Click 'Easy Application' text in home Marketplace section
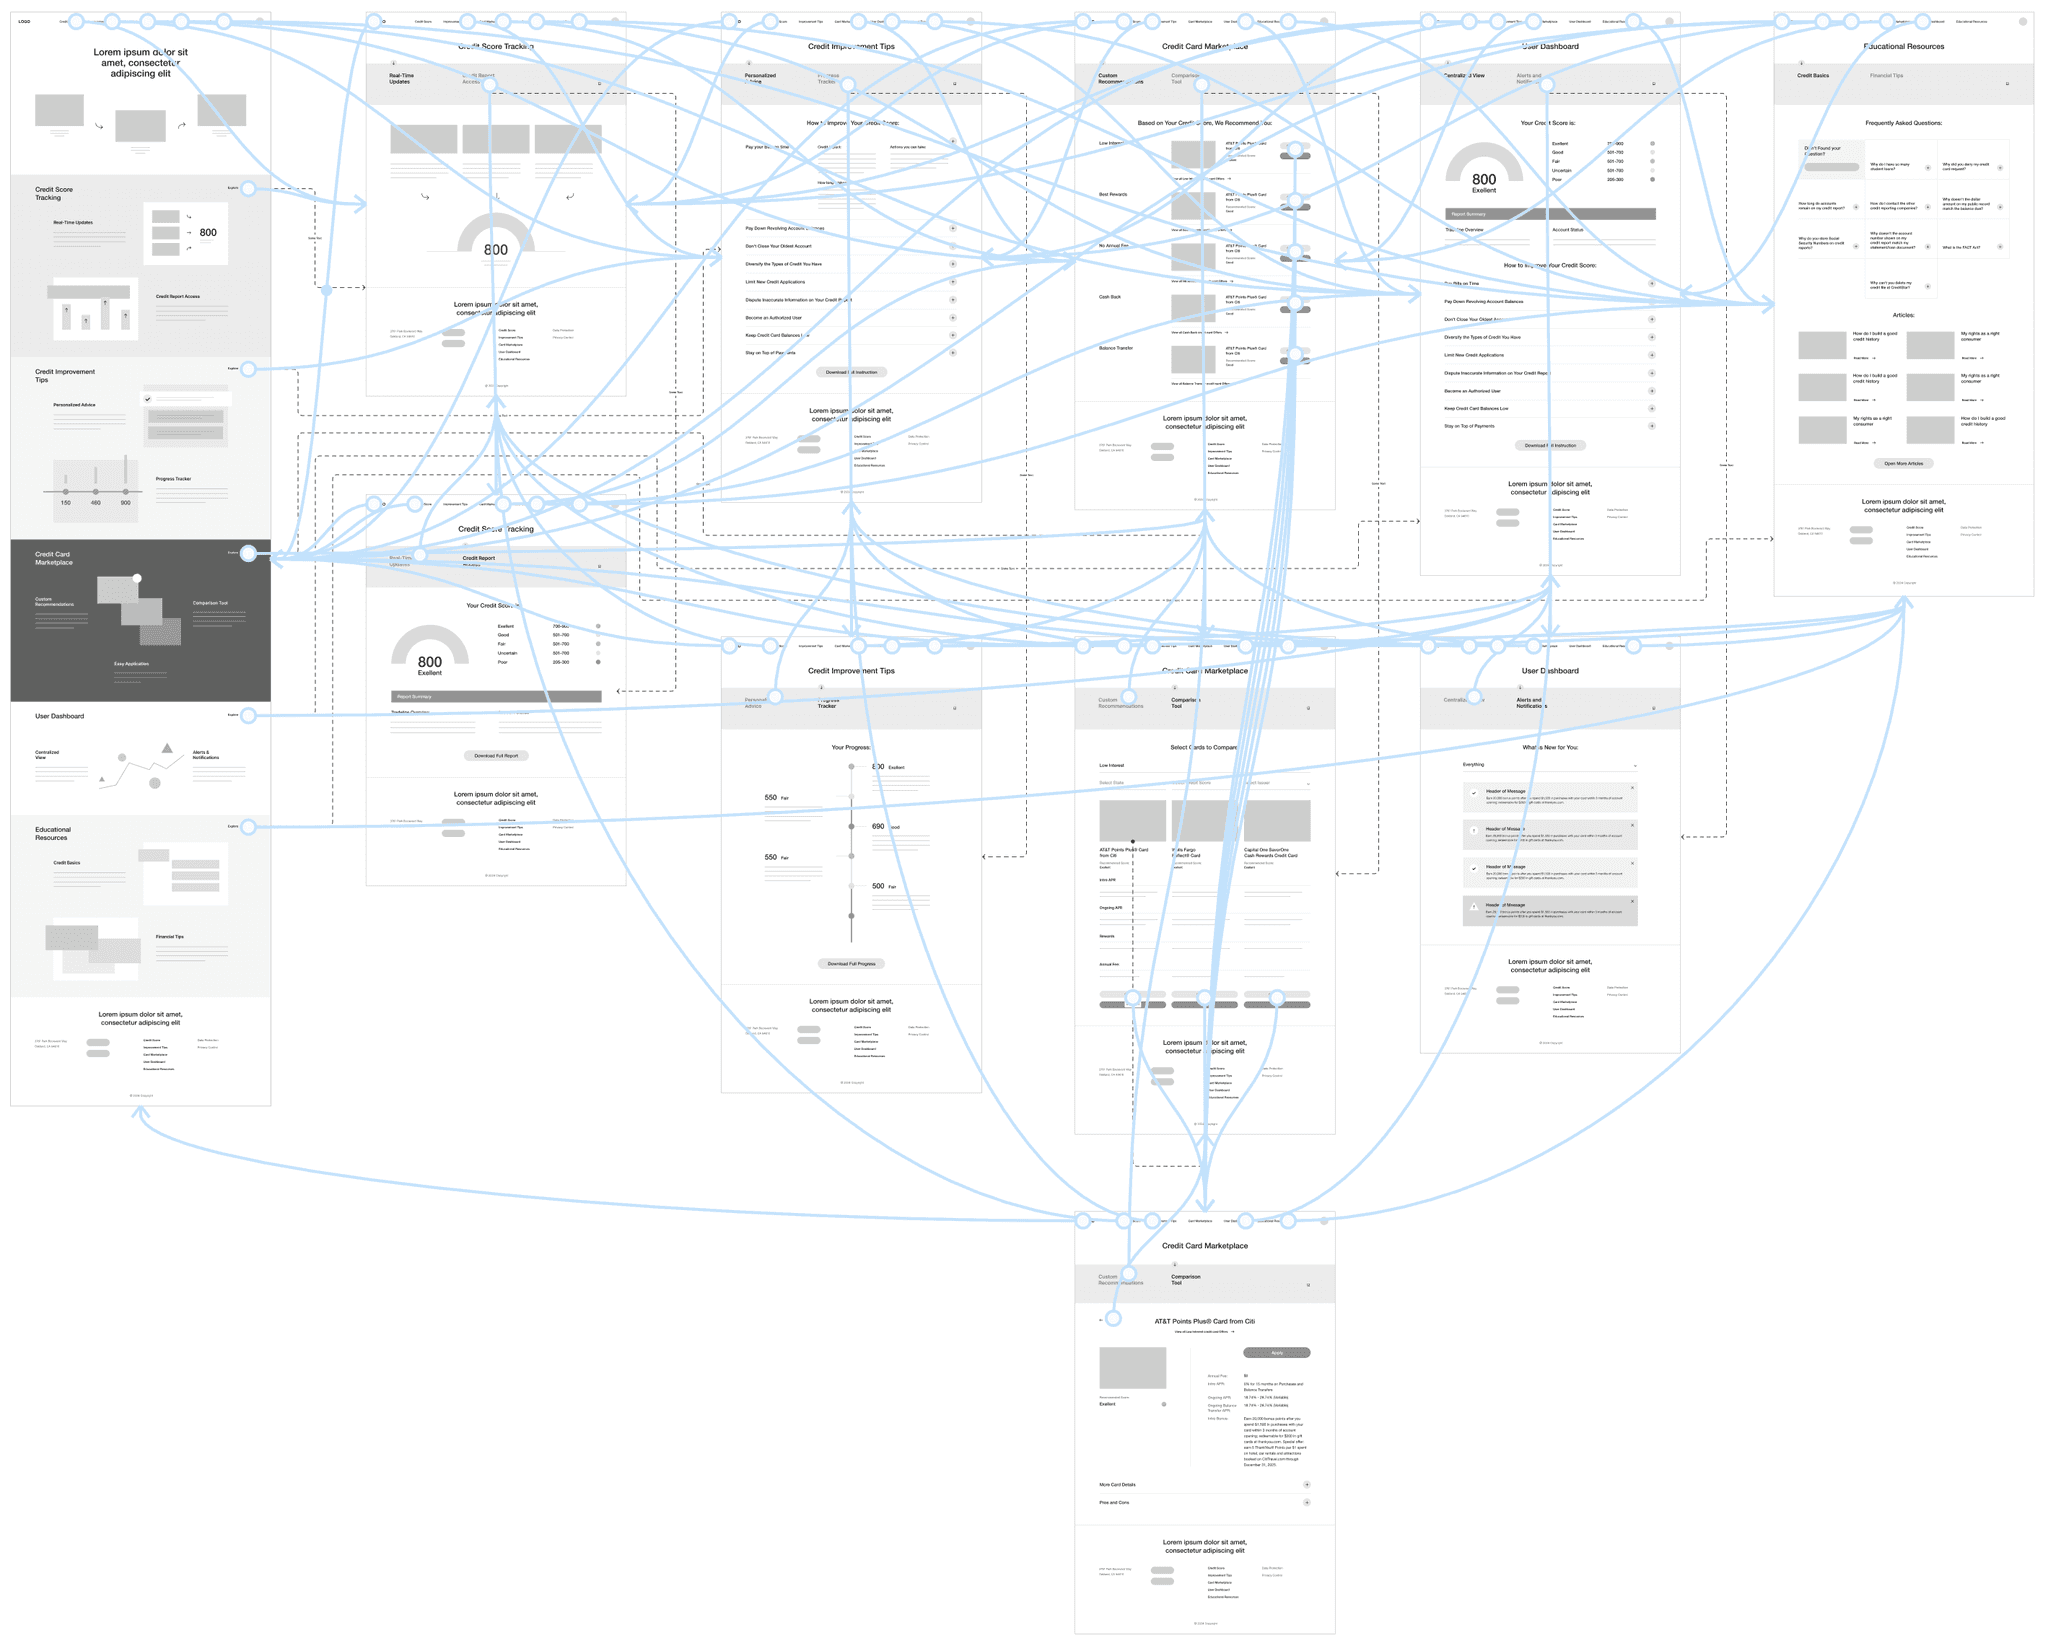Image resolution: width=2048 pixels, height=1648 pixels. [x=131, y=664]
